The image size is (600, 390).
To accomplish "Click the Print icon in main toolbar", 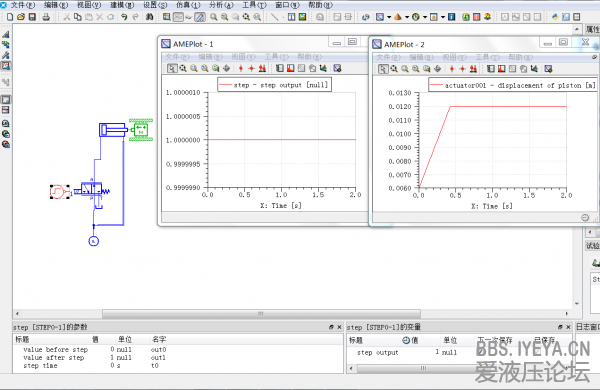I will click(x=46, y=17).
